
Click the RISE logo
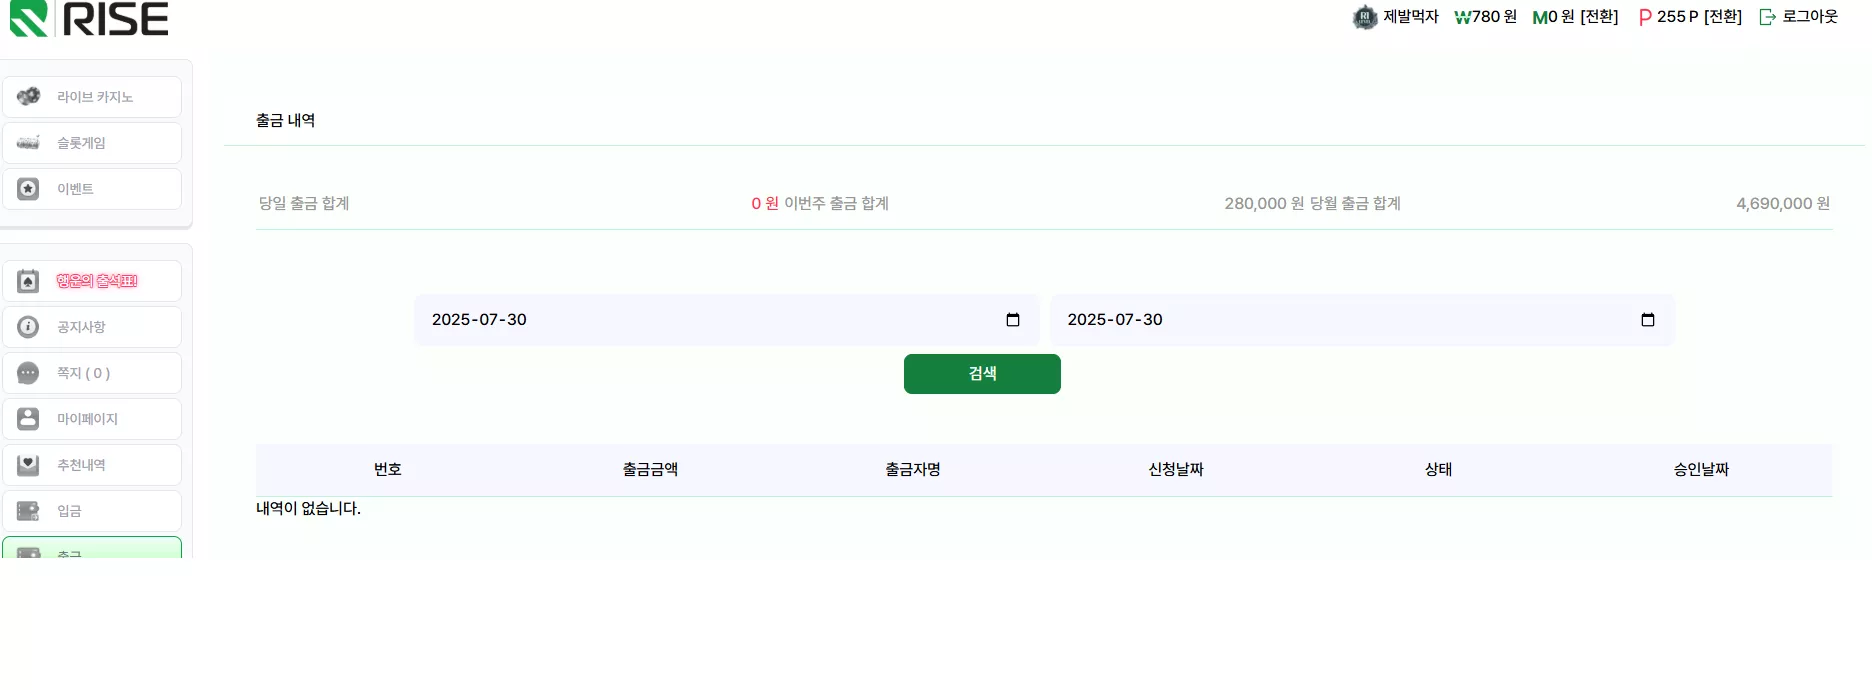tap(89, 19)
